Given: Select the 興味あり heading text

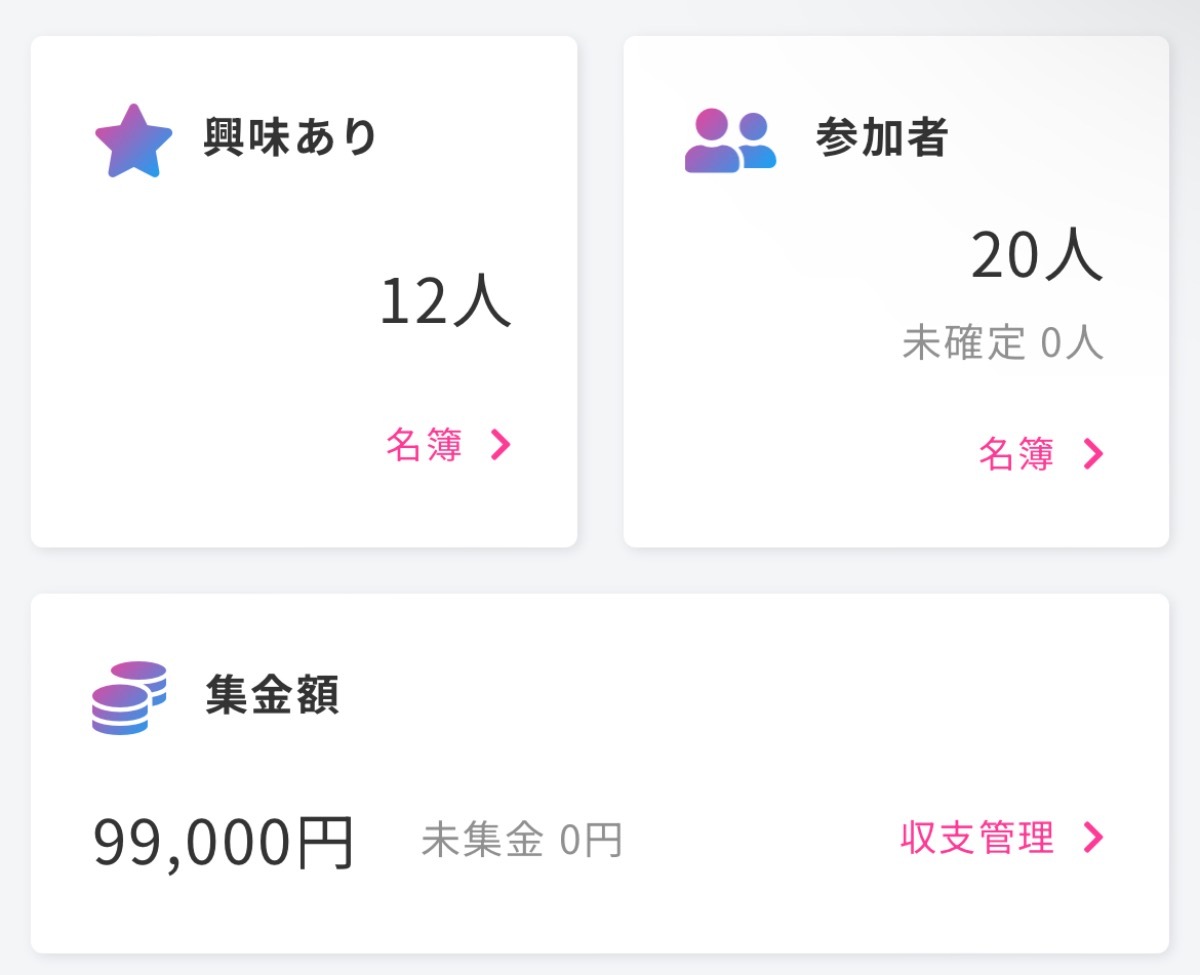Looking at the screenshot, I should point(290,138).
